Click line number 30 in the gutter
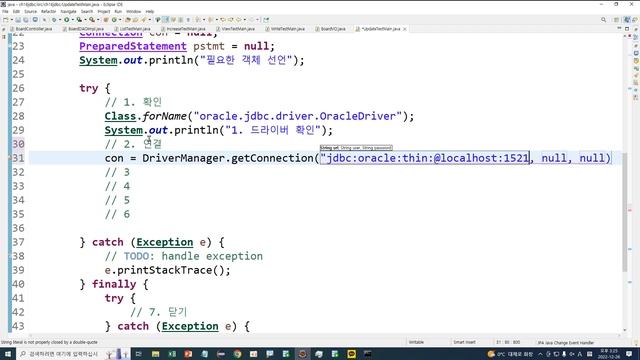The width and height of the screenshot is (640, 360). [18, 144]
